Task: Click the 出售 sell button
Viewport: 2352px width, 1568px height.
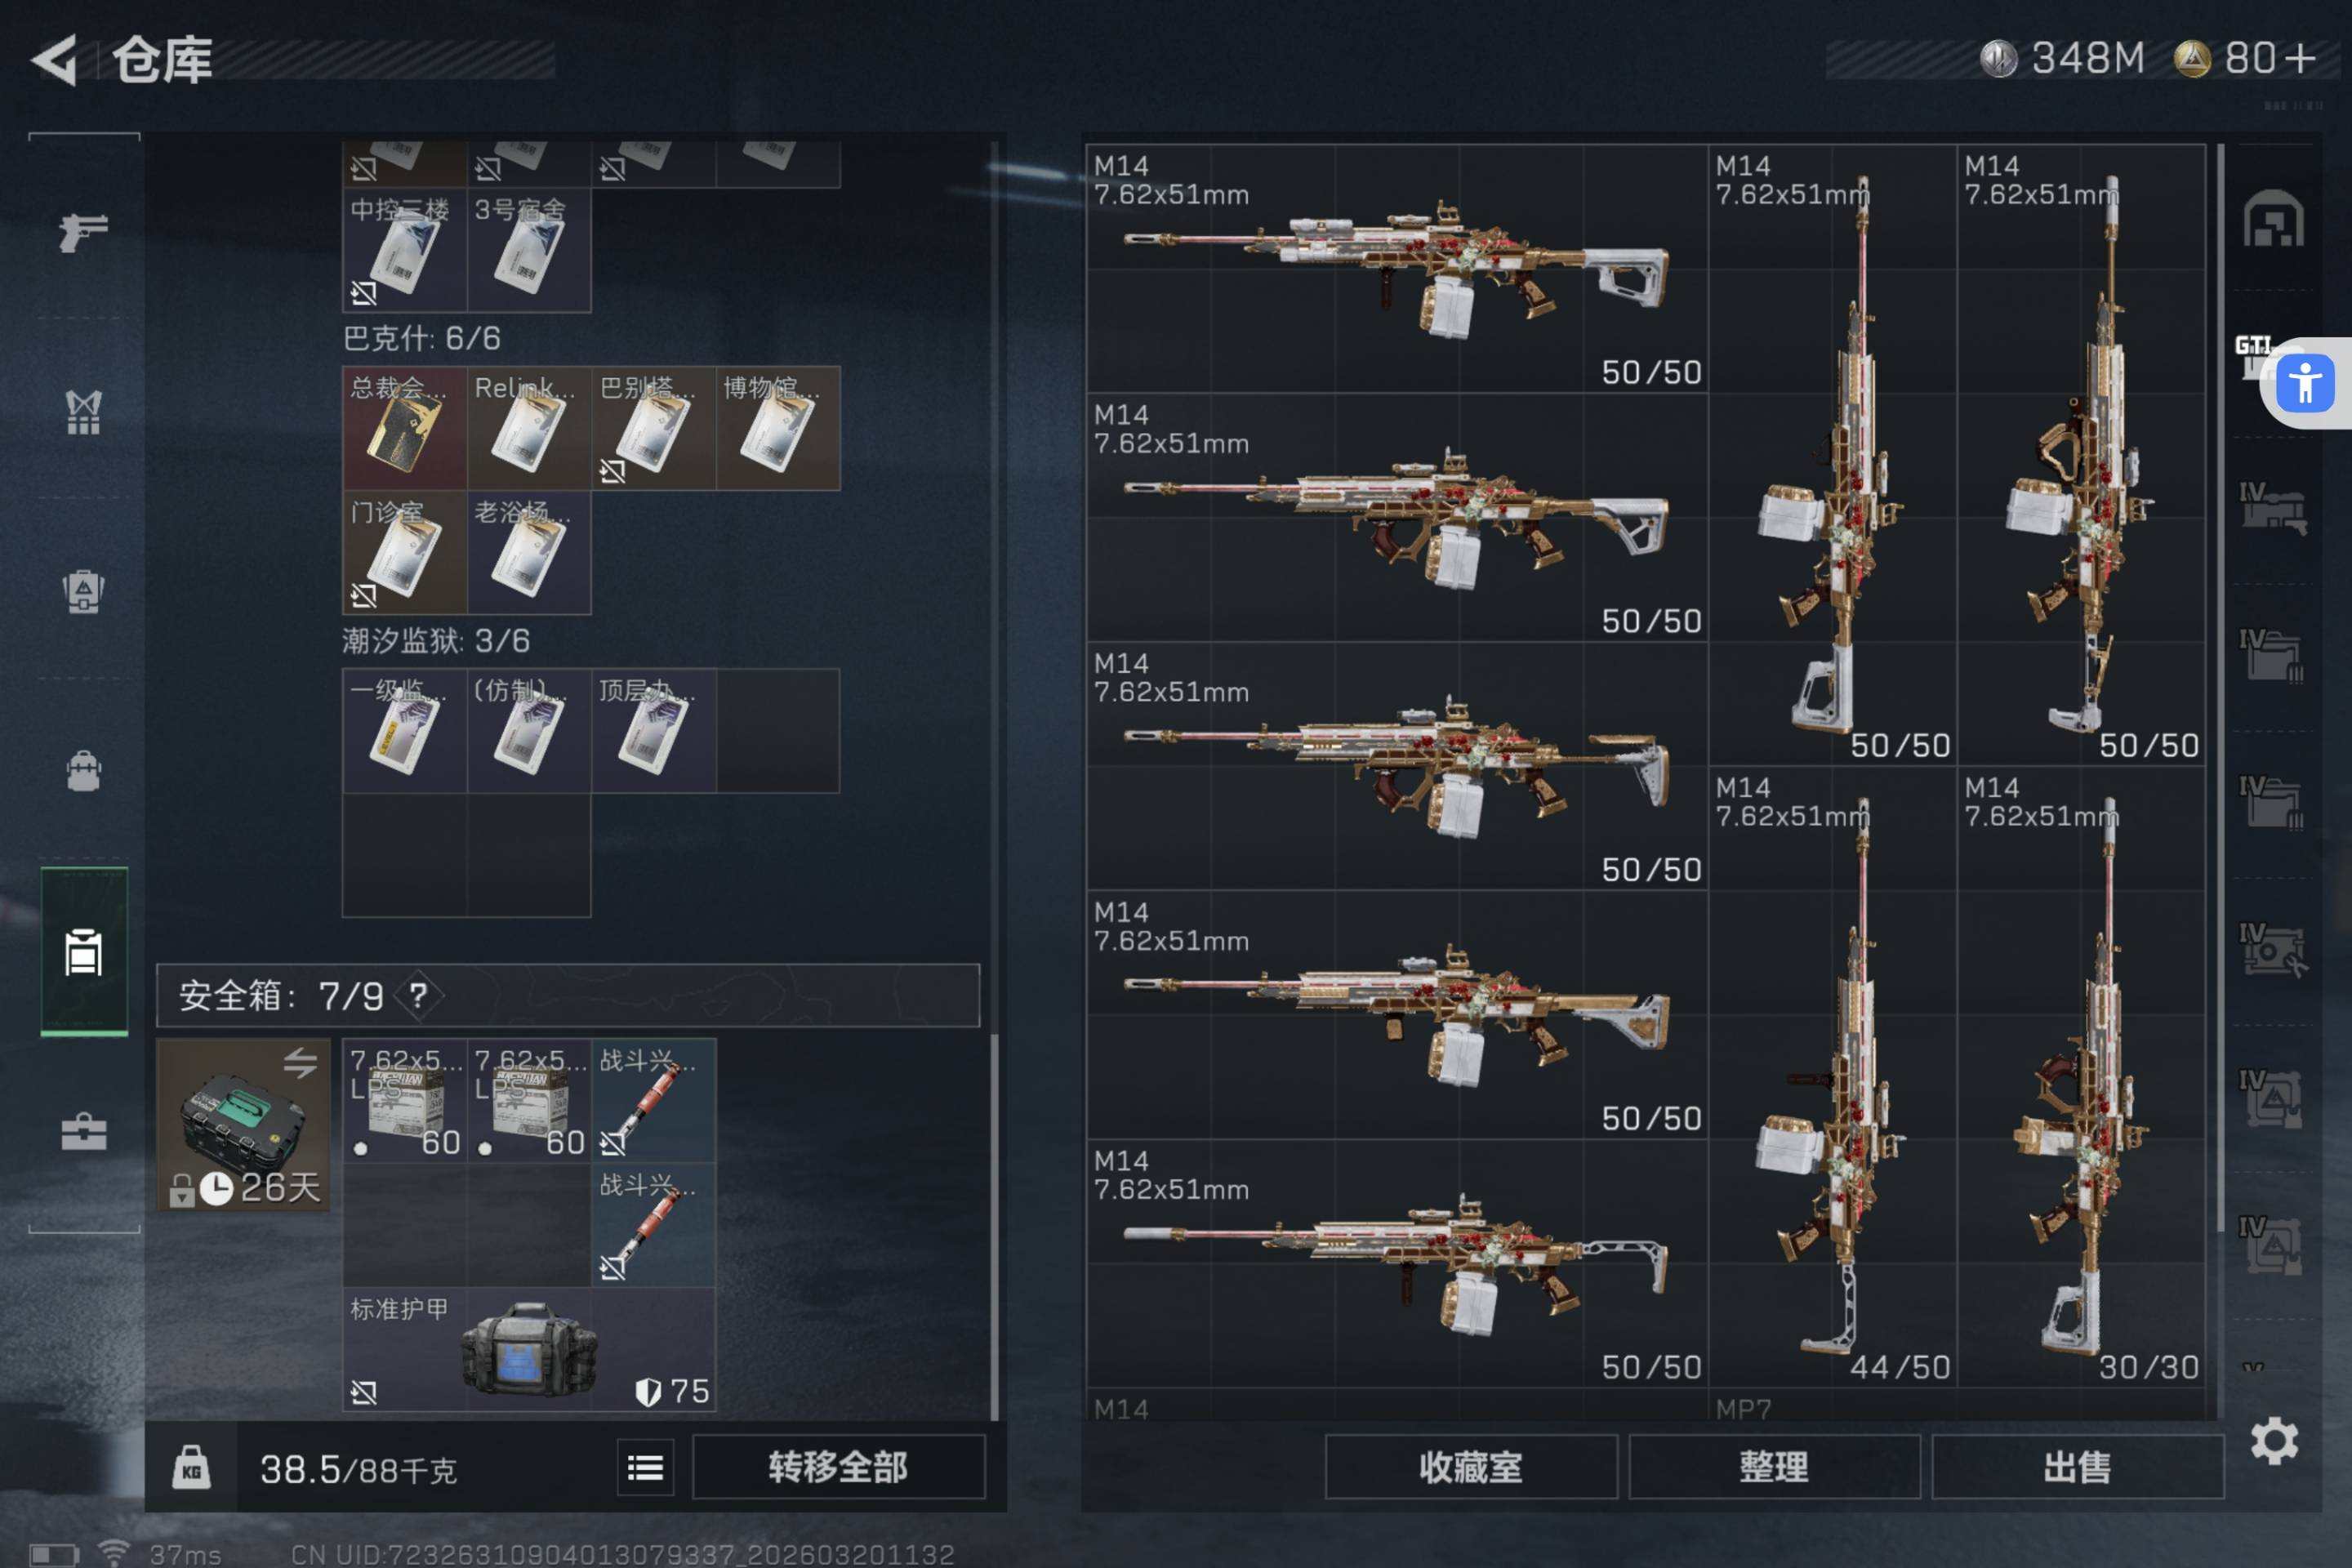Action: point(2078,1467)
